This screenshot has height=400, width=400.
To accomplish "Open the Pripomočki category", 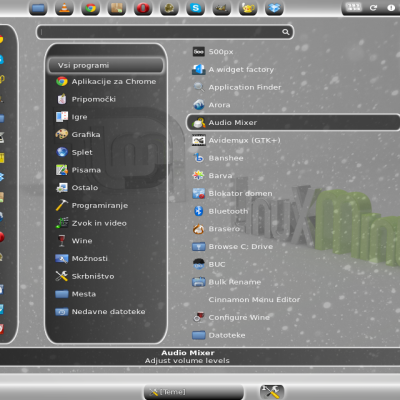I will pos(86,99).
